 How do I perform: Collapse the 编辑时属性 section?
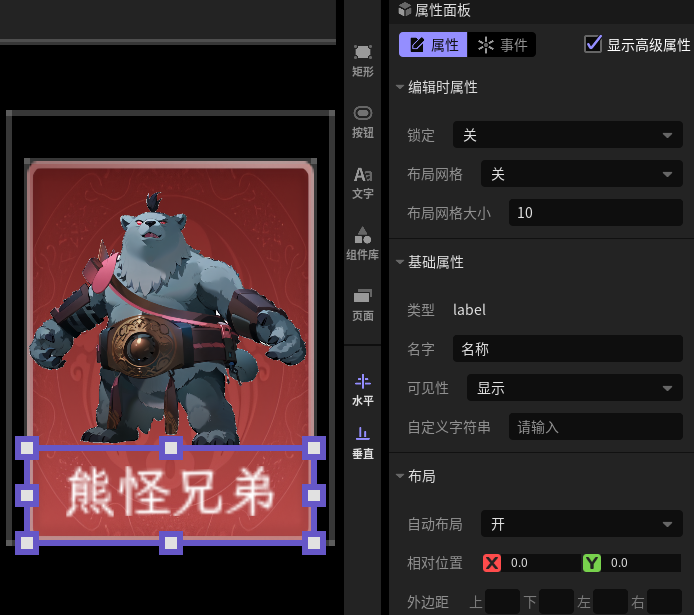pos(400,87)
